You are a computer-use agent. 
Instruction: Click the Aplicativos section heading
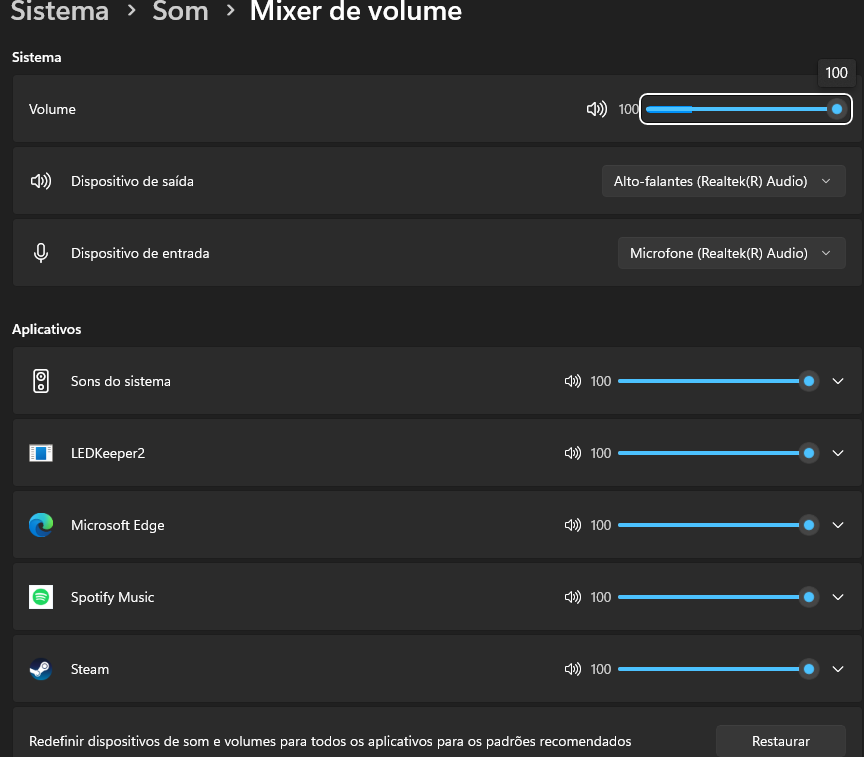point(46,329)
